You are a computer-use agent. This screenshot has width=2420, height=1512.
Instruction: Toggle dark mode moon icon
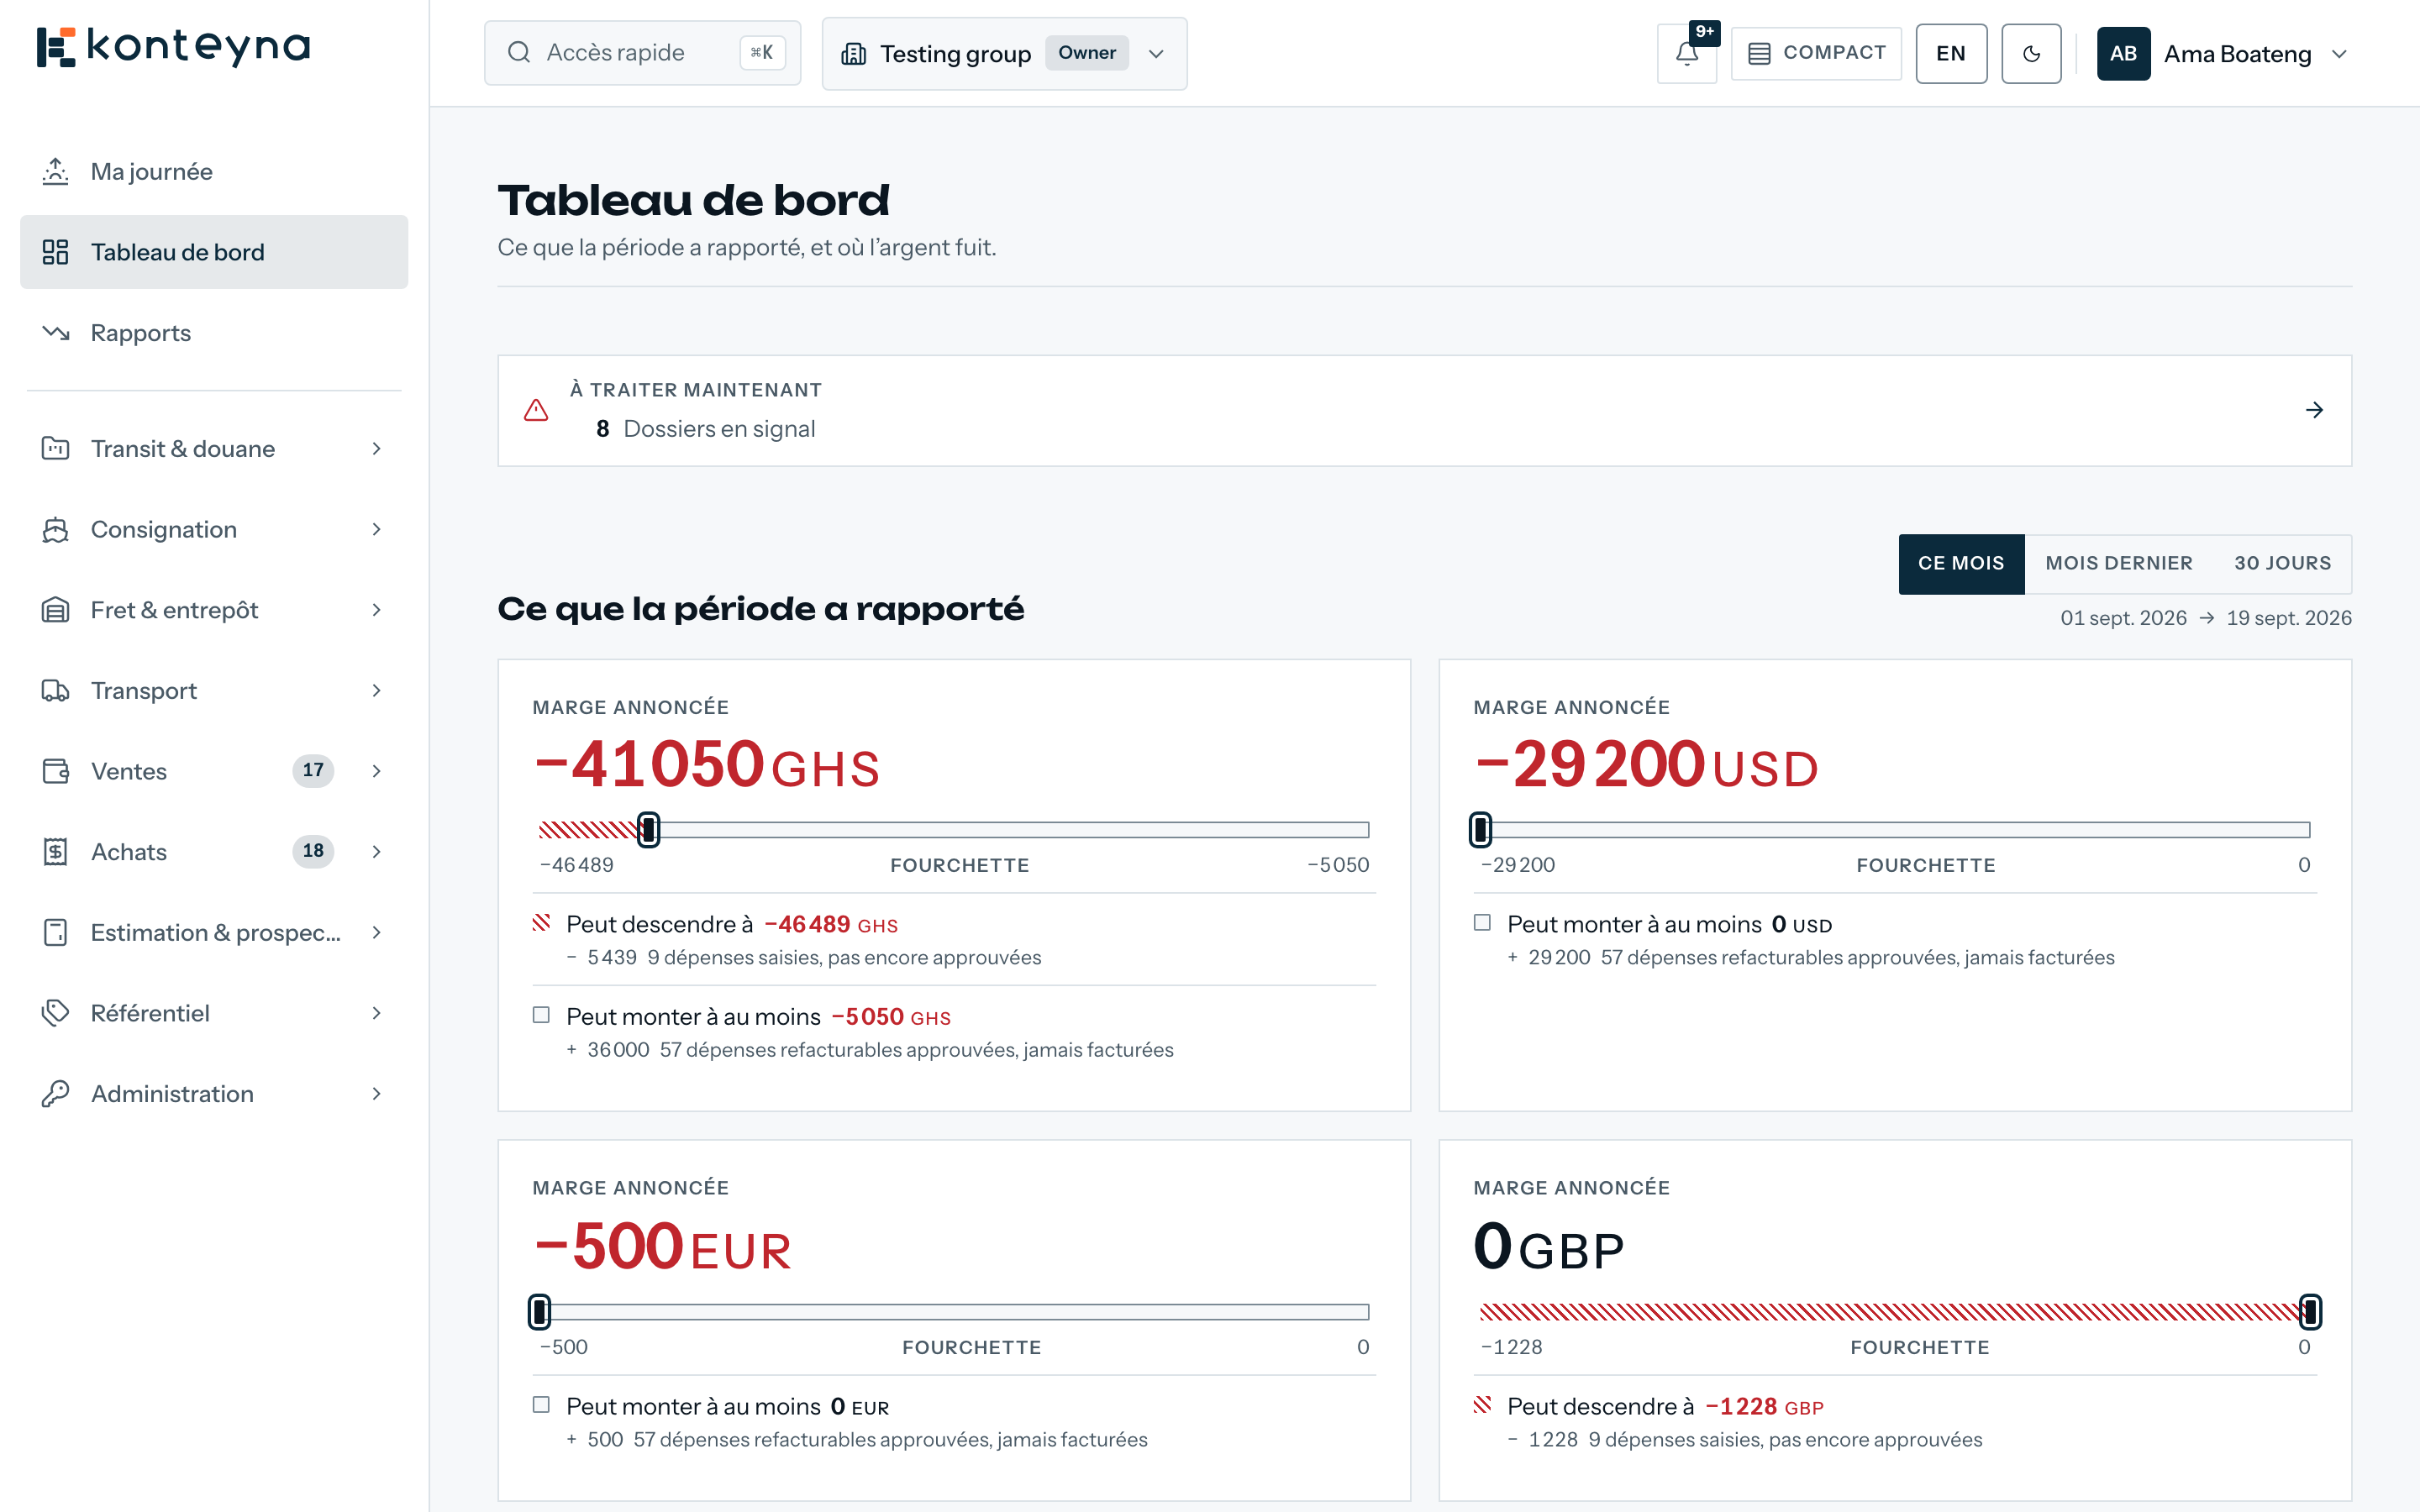2031,54
